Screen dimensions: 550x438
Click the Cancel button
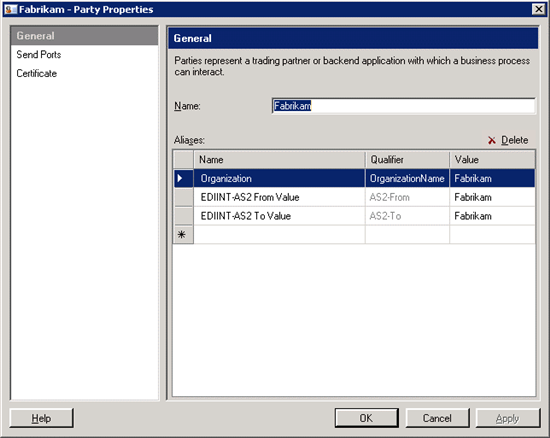437,418
